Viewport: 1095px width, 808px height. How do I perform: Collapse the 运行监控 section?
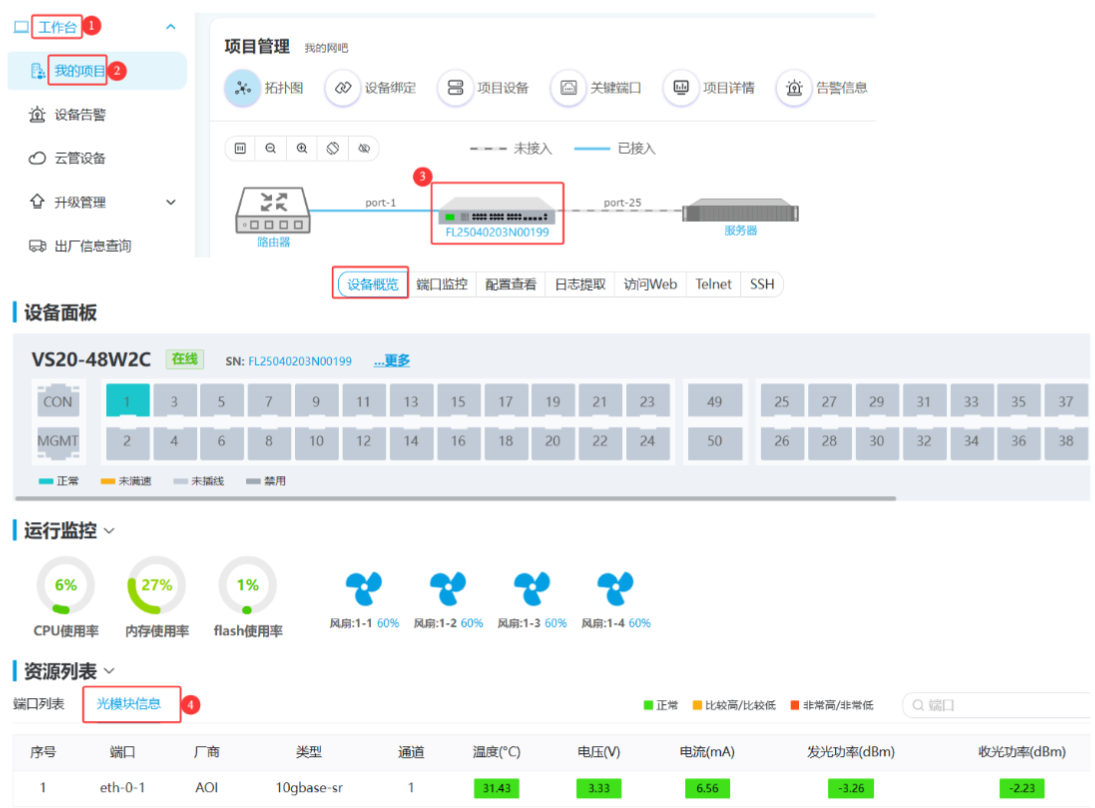109,531
